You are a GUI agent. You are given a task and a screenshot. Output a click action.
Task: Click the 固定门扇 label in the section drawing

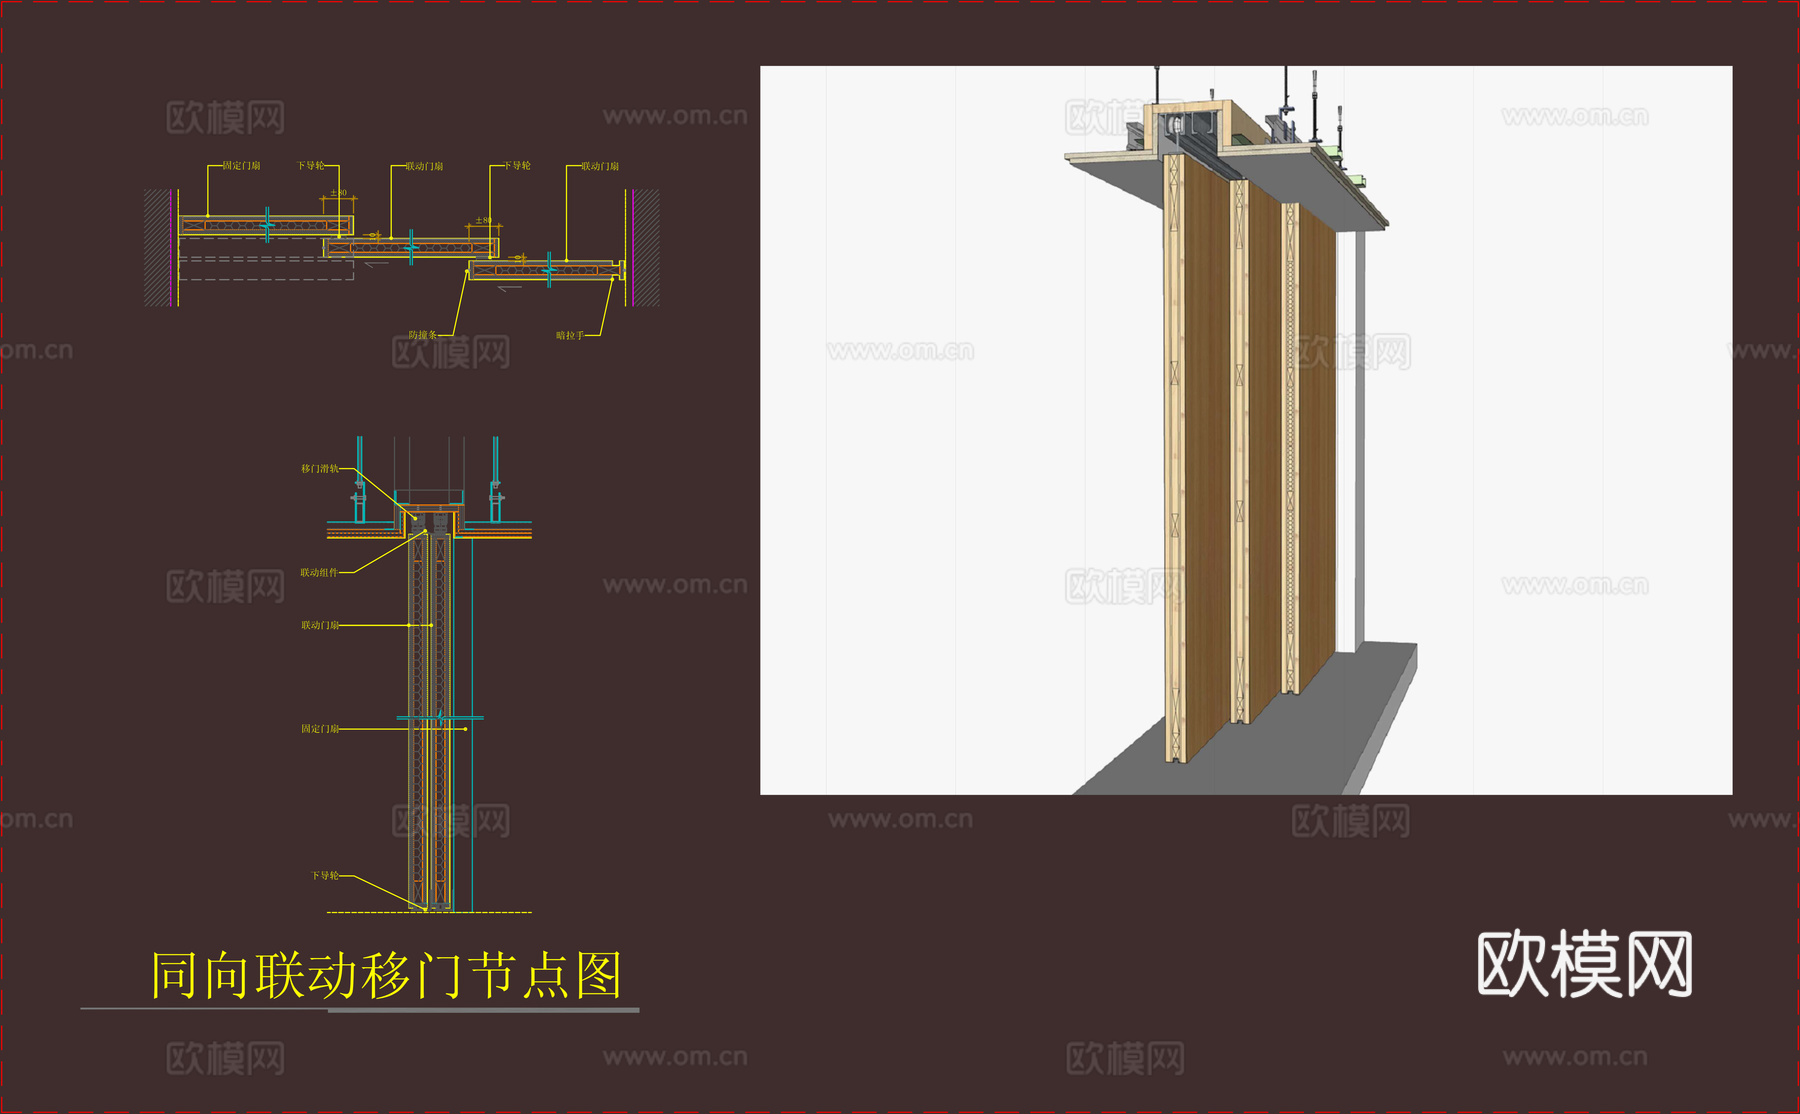pyautogui.click(x=320, y=729)
